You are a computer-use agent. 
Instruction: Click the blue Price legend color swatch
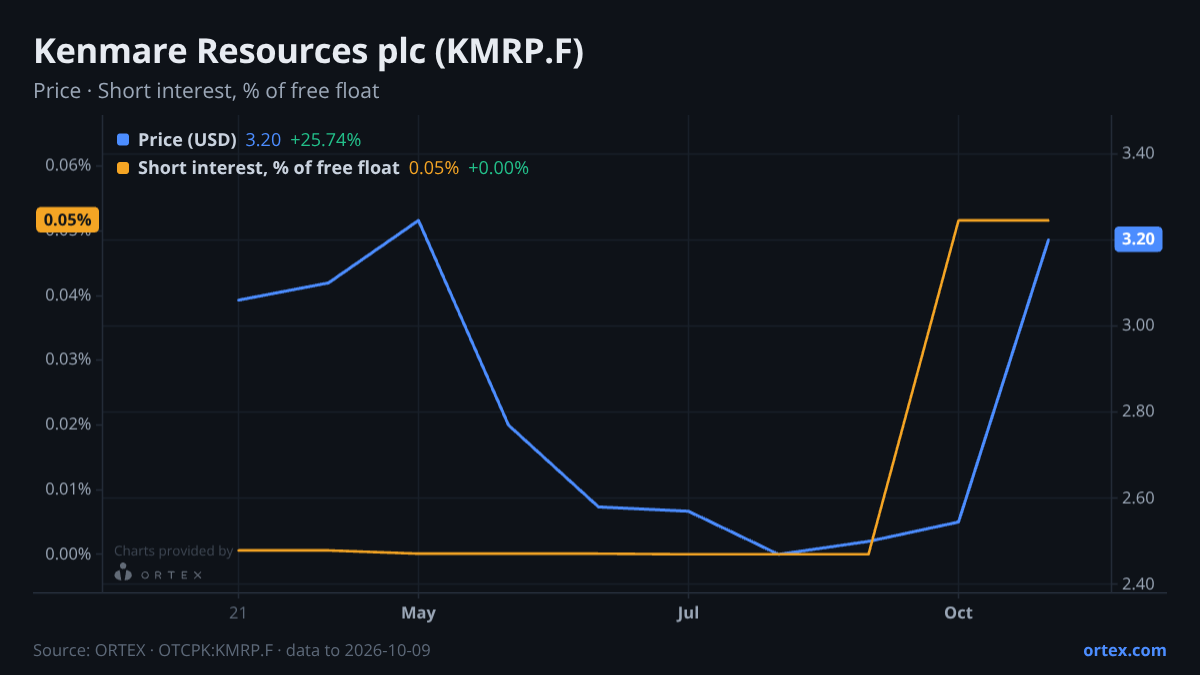[x=123, y=140]
